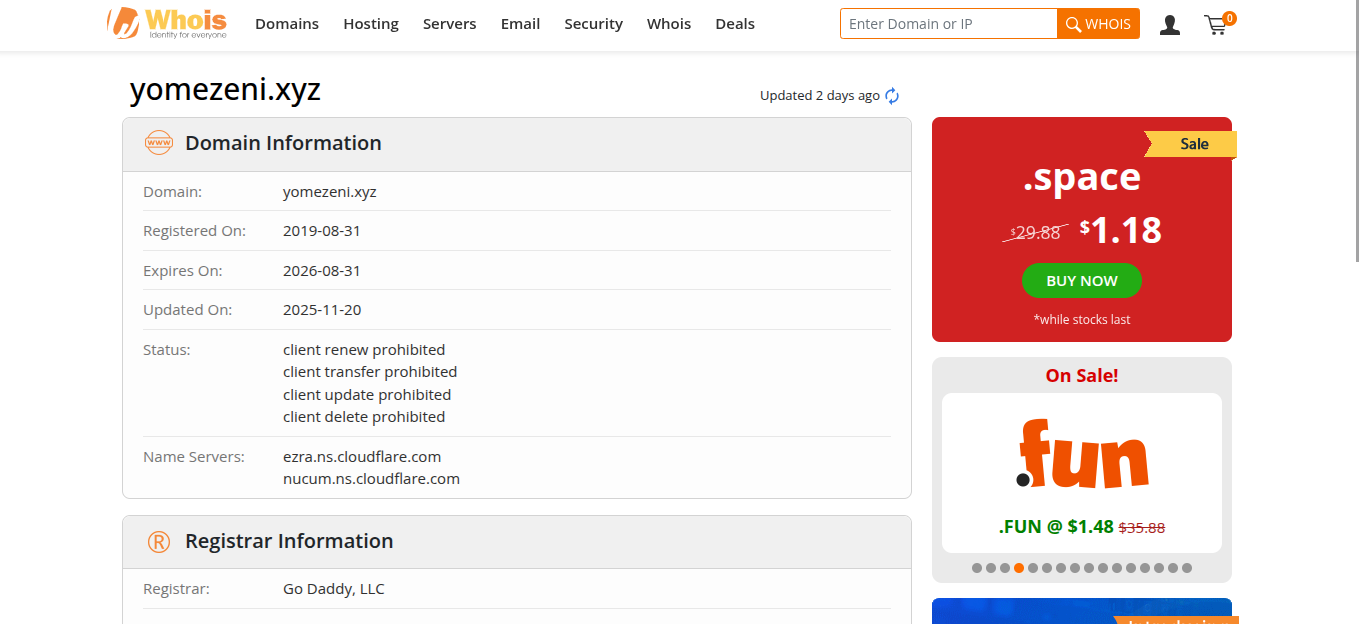Click the registrar R icon in Registrar Information
This screenshot has height=624, width=1359.
[159, 541]
